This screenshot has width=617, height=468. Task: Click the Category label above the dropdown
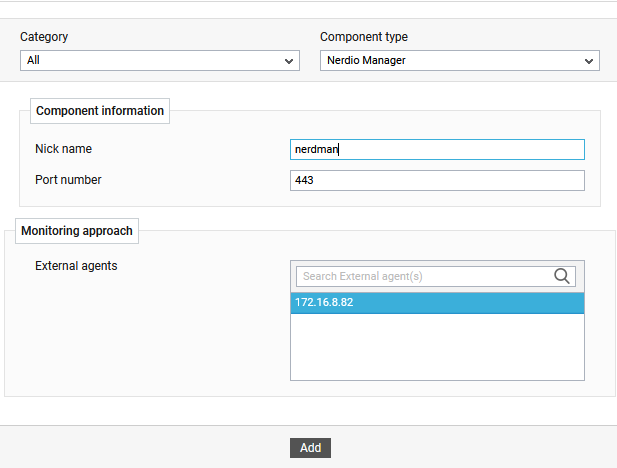[44, 37]
